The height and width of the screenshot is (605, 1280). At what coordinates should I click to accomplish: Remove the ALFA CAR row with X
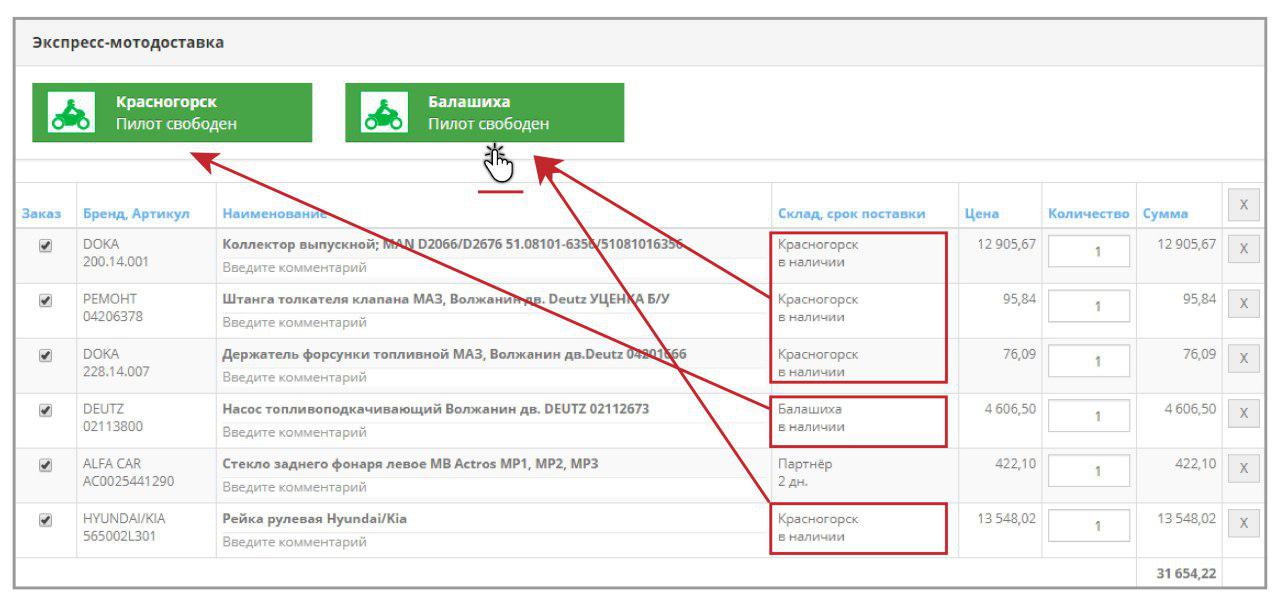click(x=1243, y=468)
